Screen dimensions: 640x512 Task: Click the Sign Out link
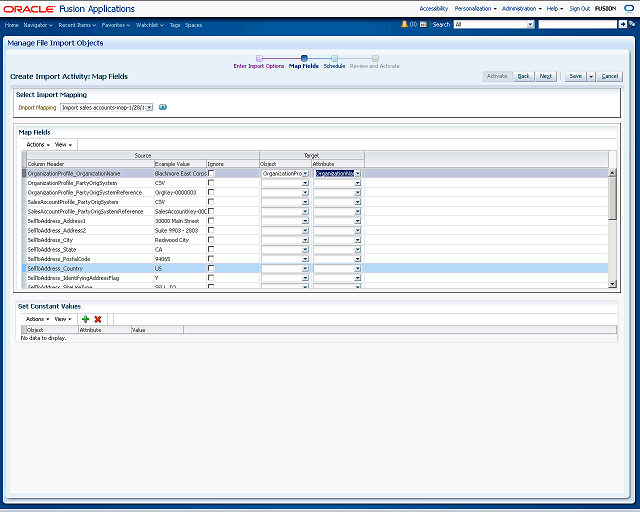580,8
